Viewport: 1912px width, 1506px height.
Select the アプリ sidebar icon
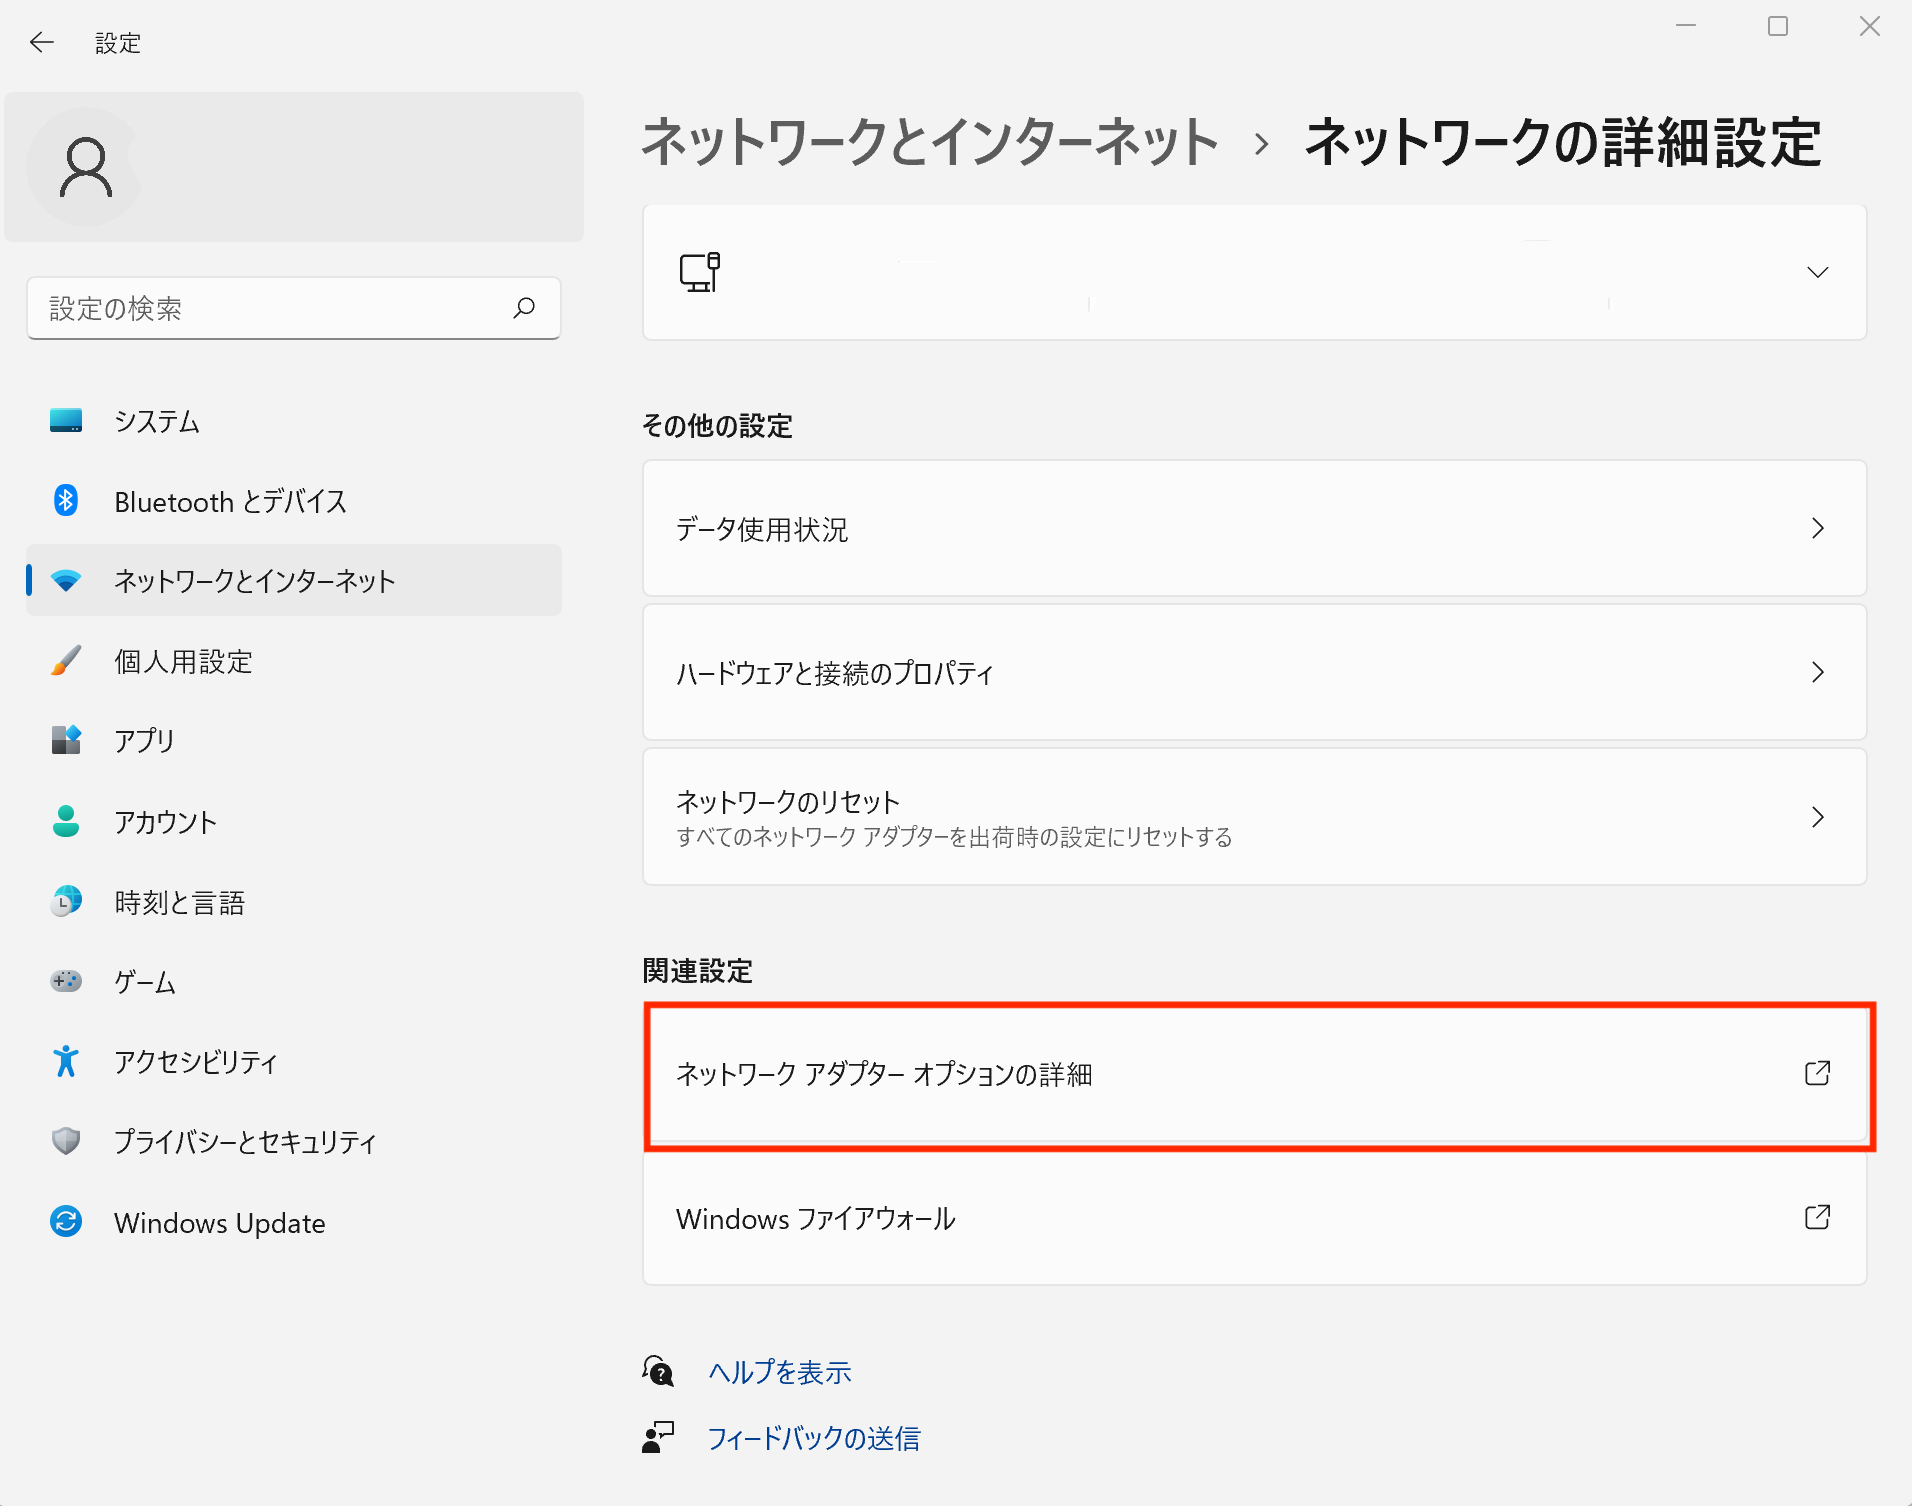pyautogui.click(x=65, y=741)
